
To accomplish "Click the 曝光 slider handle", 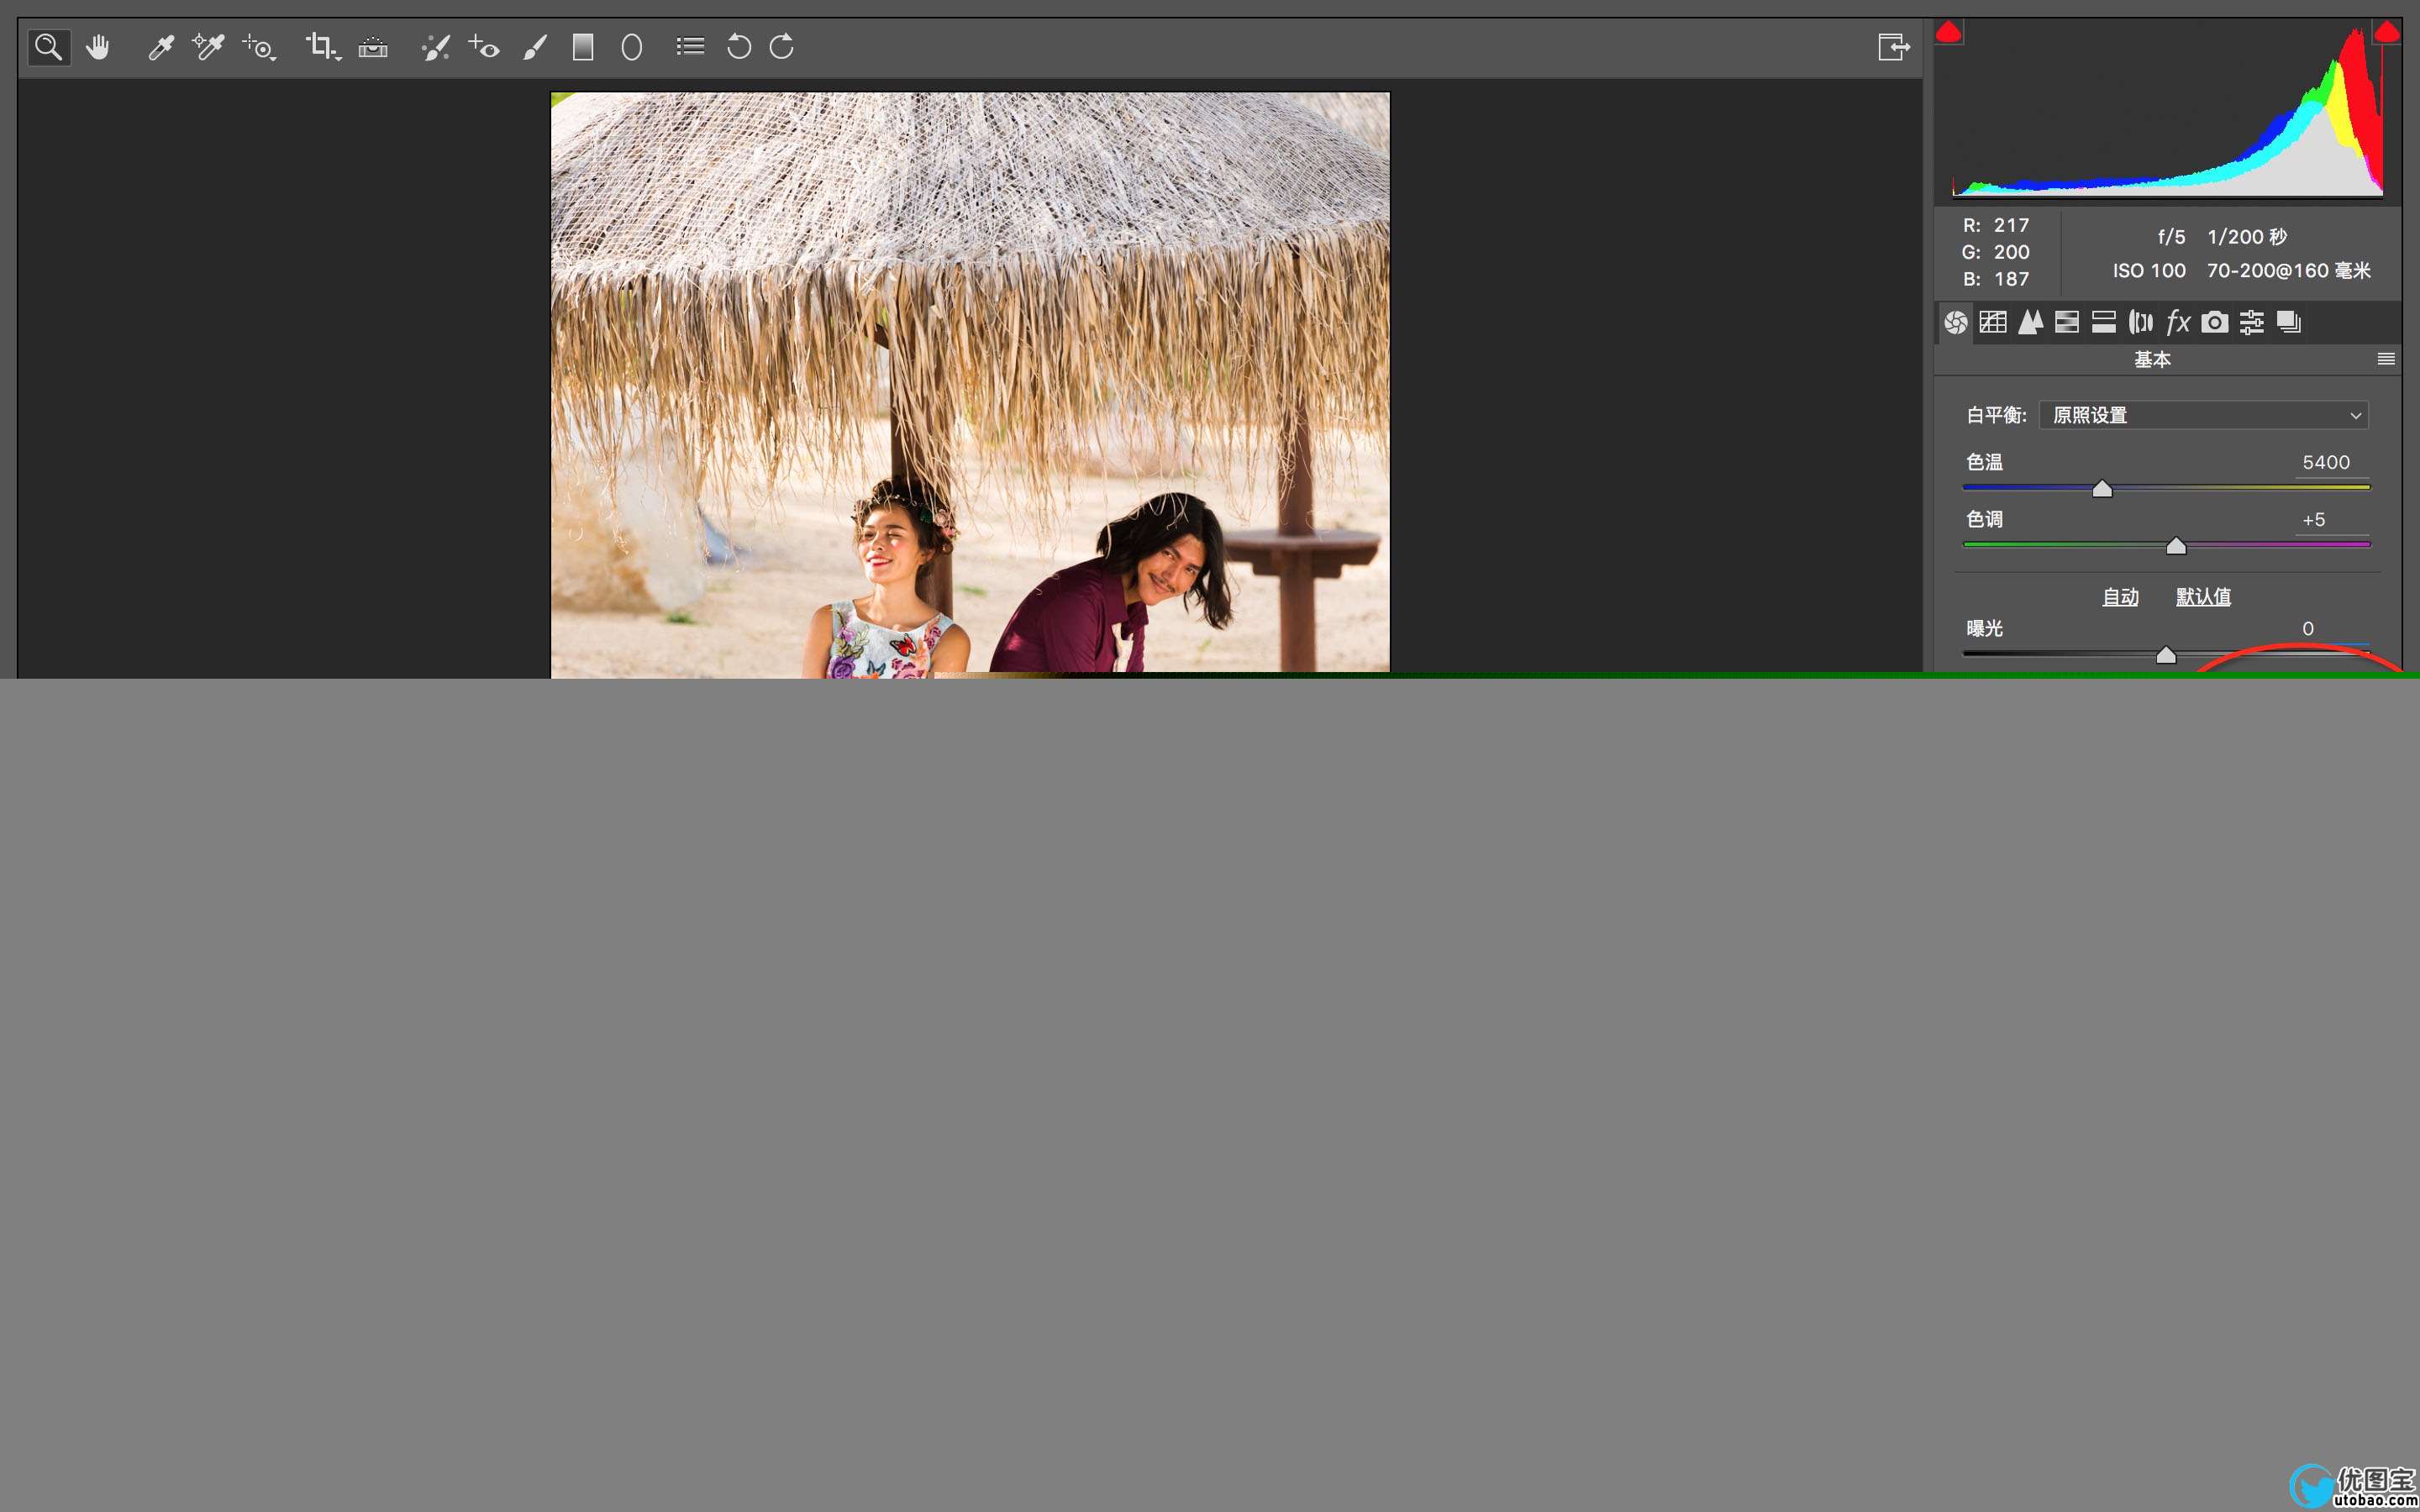I will pos(2166,655).
